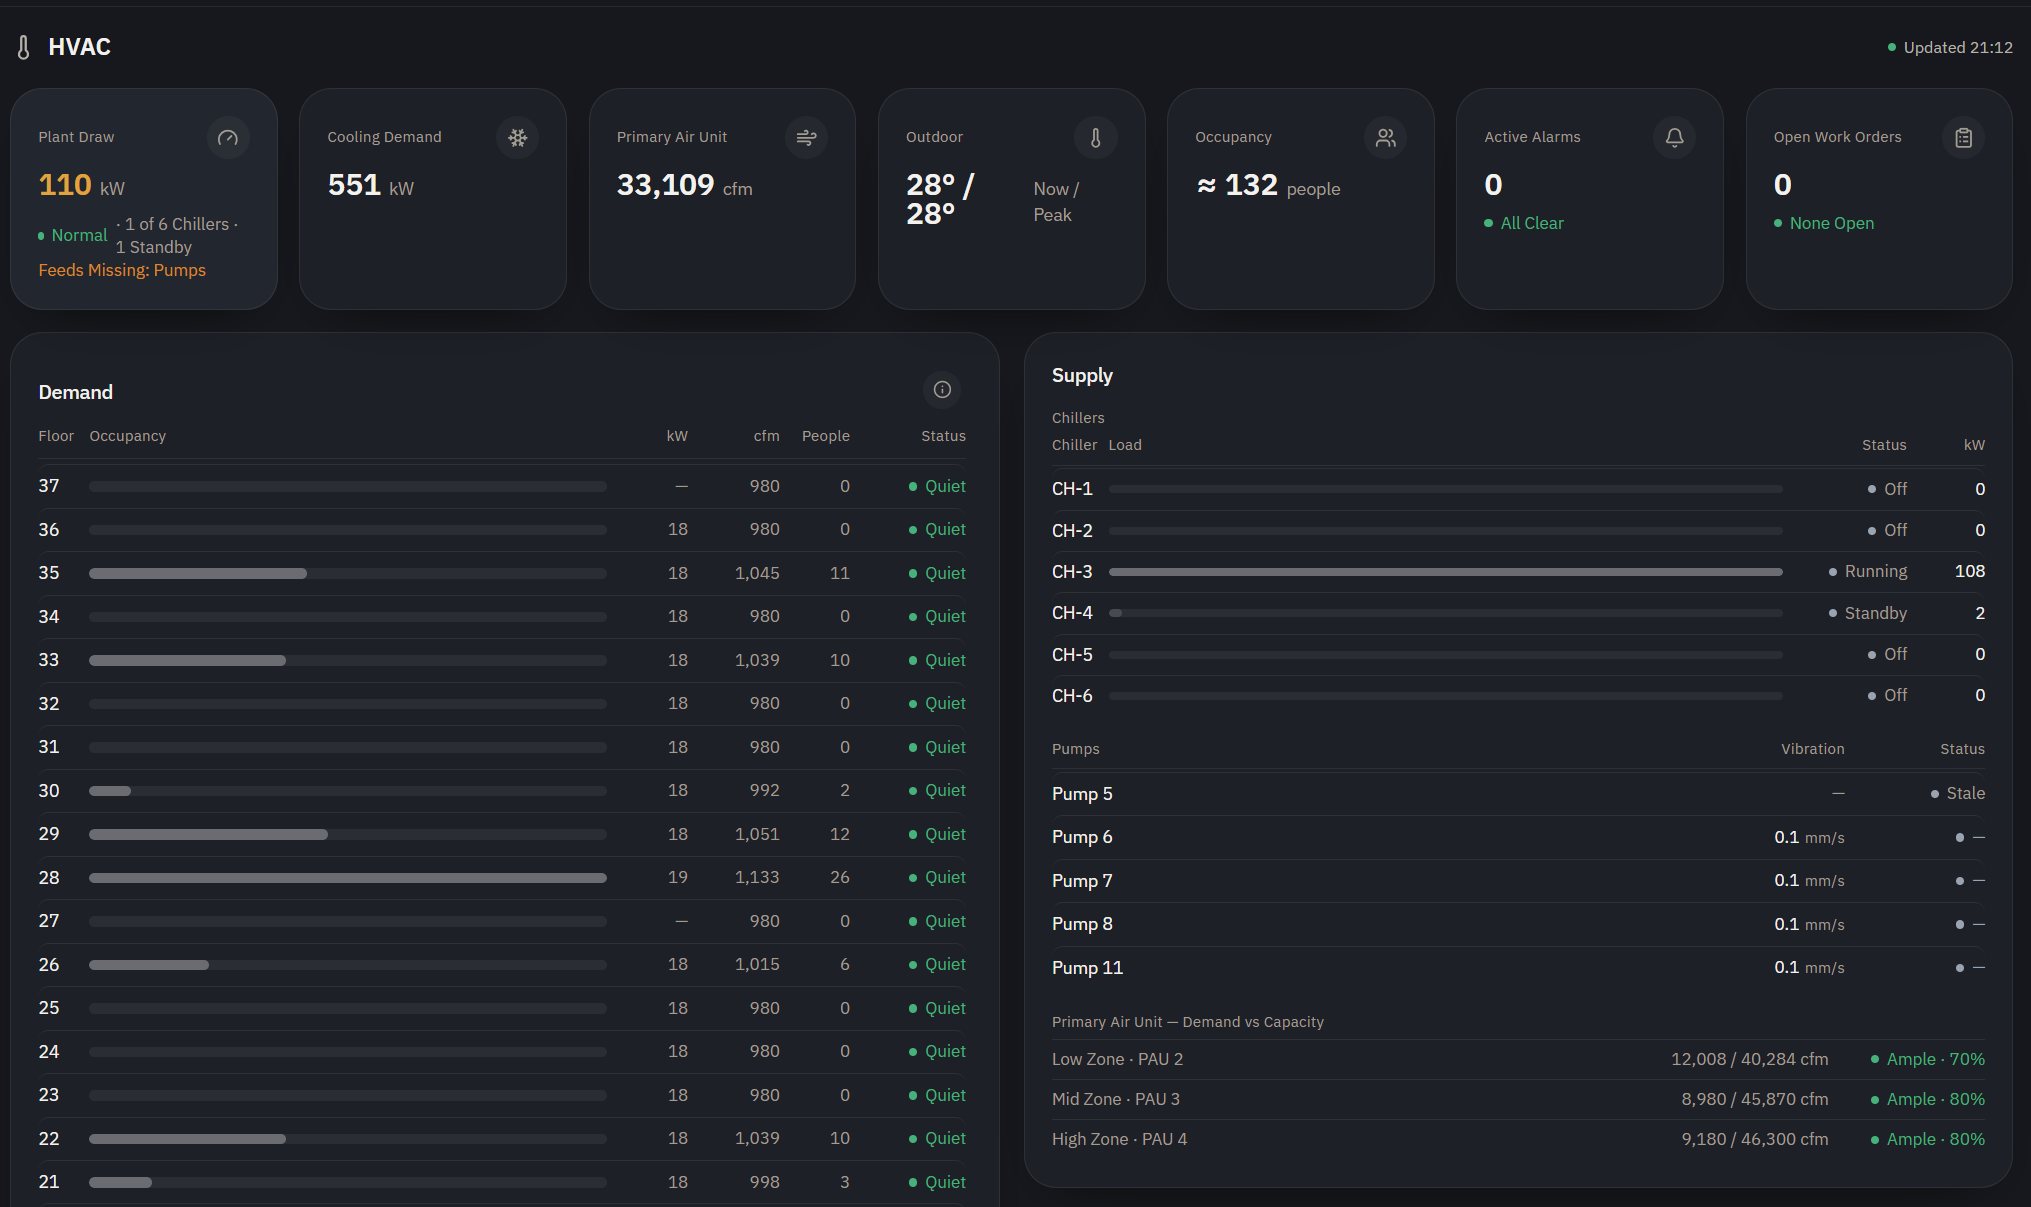Open the info icon in the Demand panel
The width and height of the screenshot is (2031, 1207).
click(x=942, y=390)
